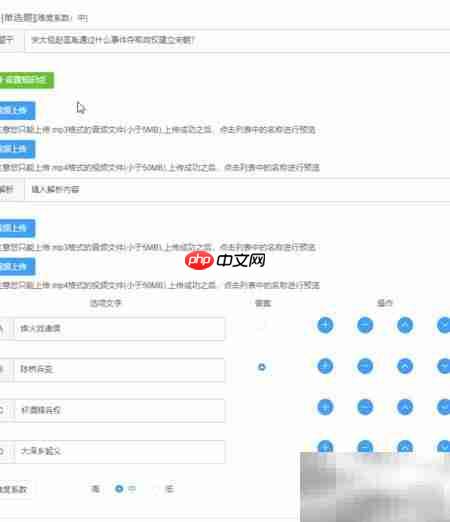This screenshot has height=522, width=450.
Task: Move option C down with the arrow icon
Action: (444, 407)
